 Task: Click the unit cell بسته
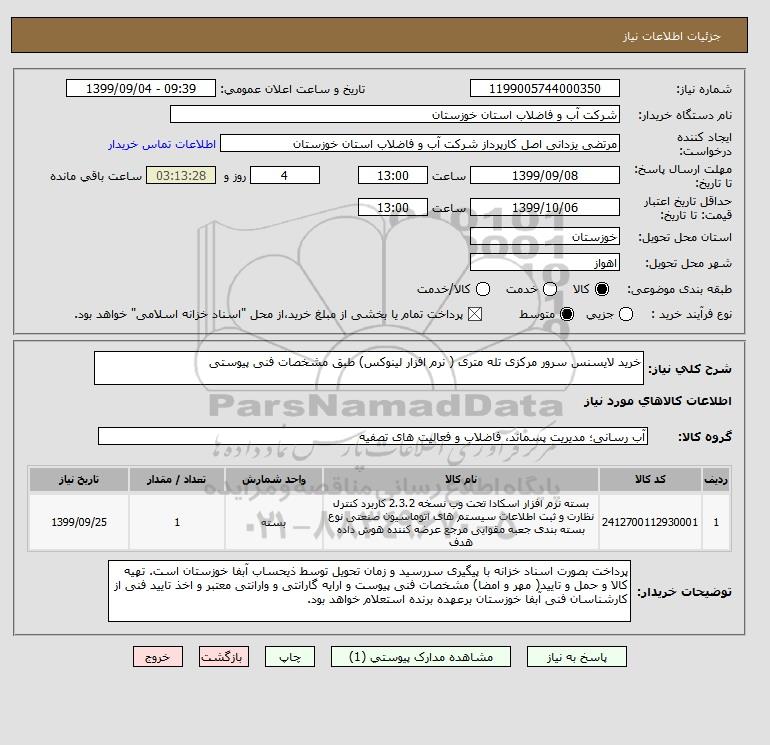pos(274,522)
